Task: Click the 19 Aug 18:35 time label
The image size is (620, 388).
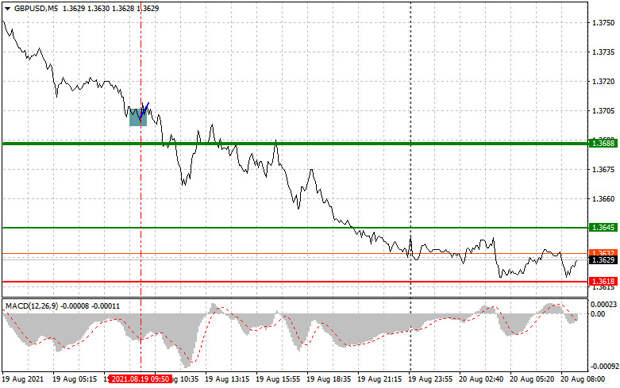Action: pos(329,379)
